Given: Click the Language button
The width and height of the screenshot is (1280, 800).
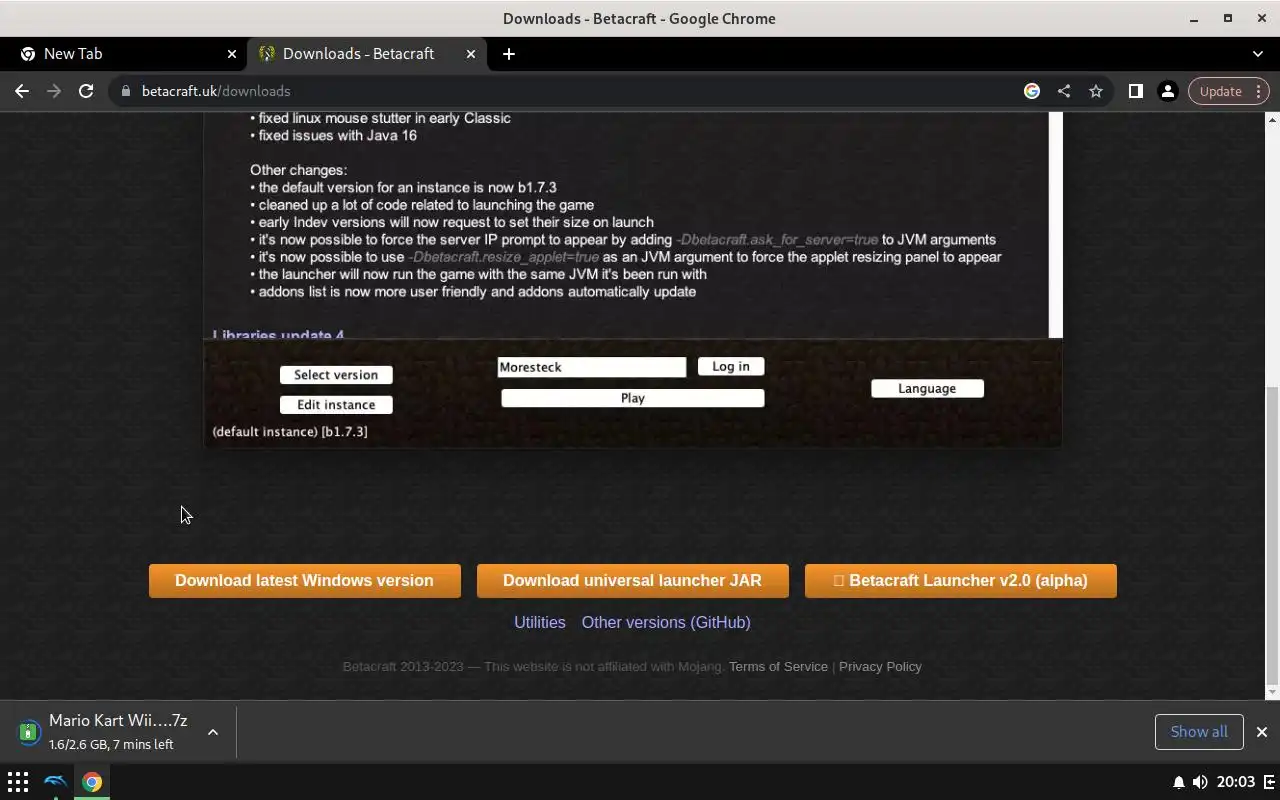Looking at the screenshot, I should click(x=927, y=388).
